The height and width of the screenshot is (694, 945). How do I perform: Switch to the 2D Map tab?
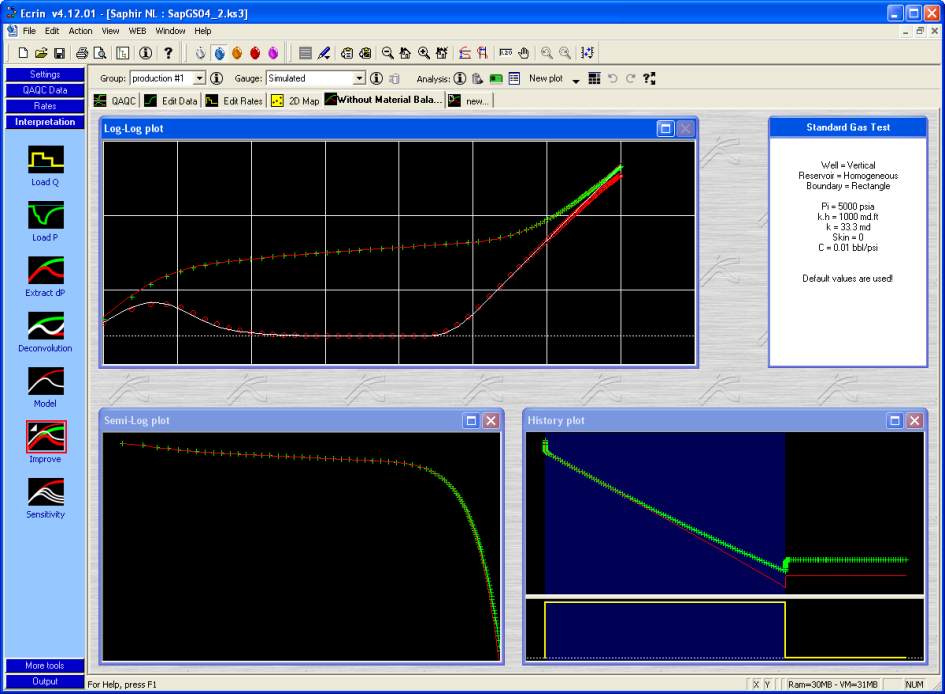pos(295,101)
